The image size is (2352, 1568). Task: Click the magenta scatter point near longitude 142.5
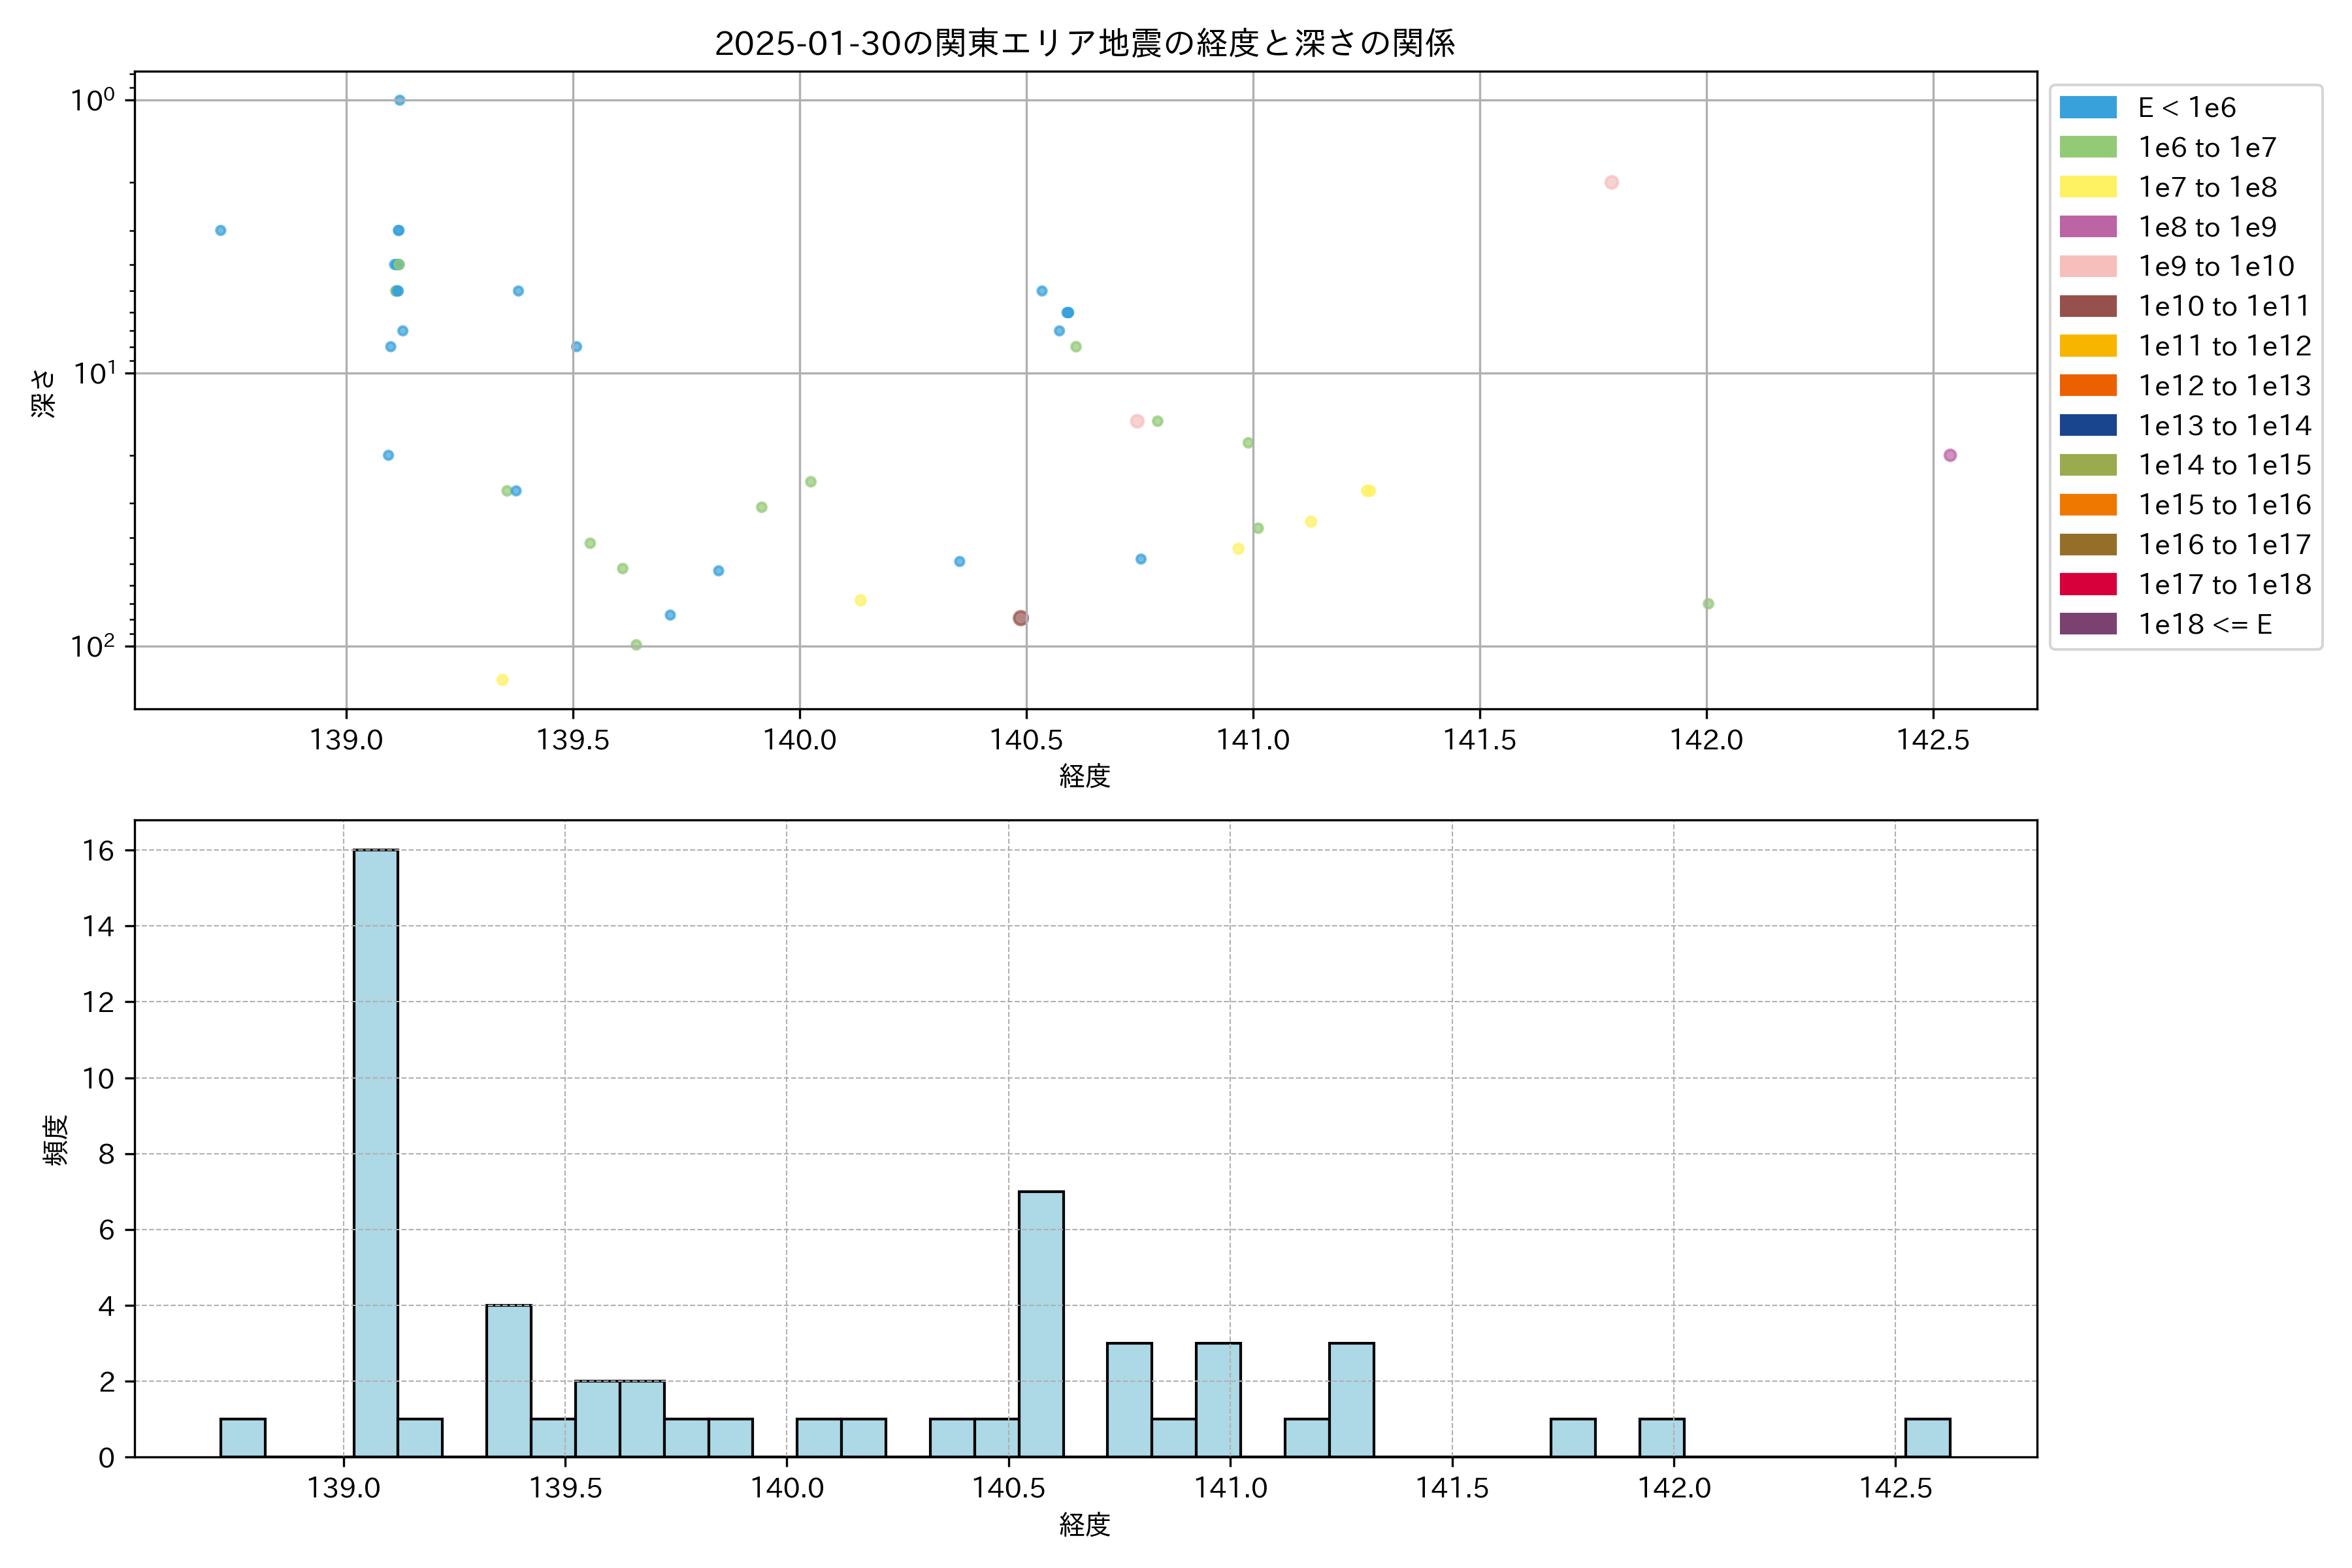coord(1950,455)
